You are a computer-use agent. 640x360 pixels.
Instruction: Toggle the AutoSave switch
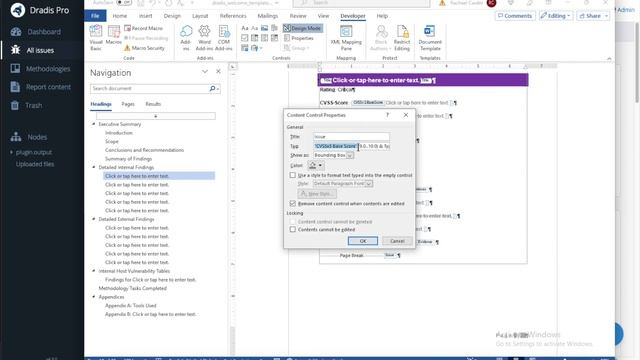click(124, 2)
